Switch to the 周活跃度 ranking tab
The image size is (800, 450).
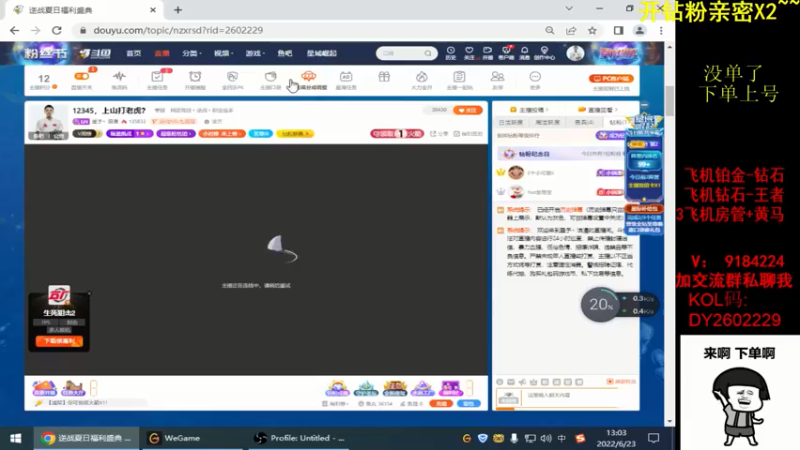(x=547, y=122)
